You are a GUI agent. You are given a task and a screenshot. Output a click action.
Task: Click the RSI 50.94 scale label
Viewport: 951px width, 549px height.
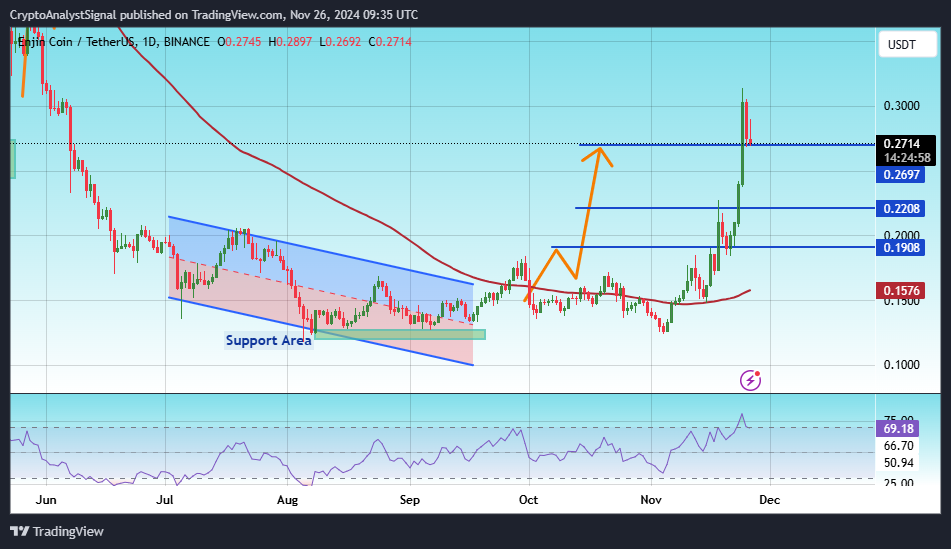(x=898, y=463)
